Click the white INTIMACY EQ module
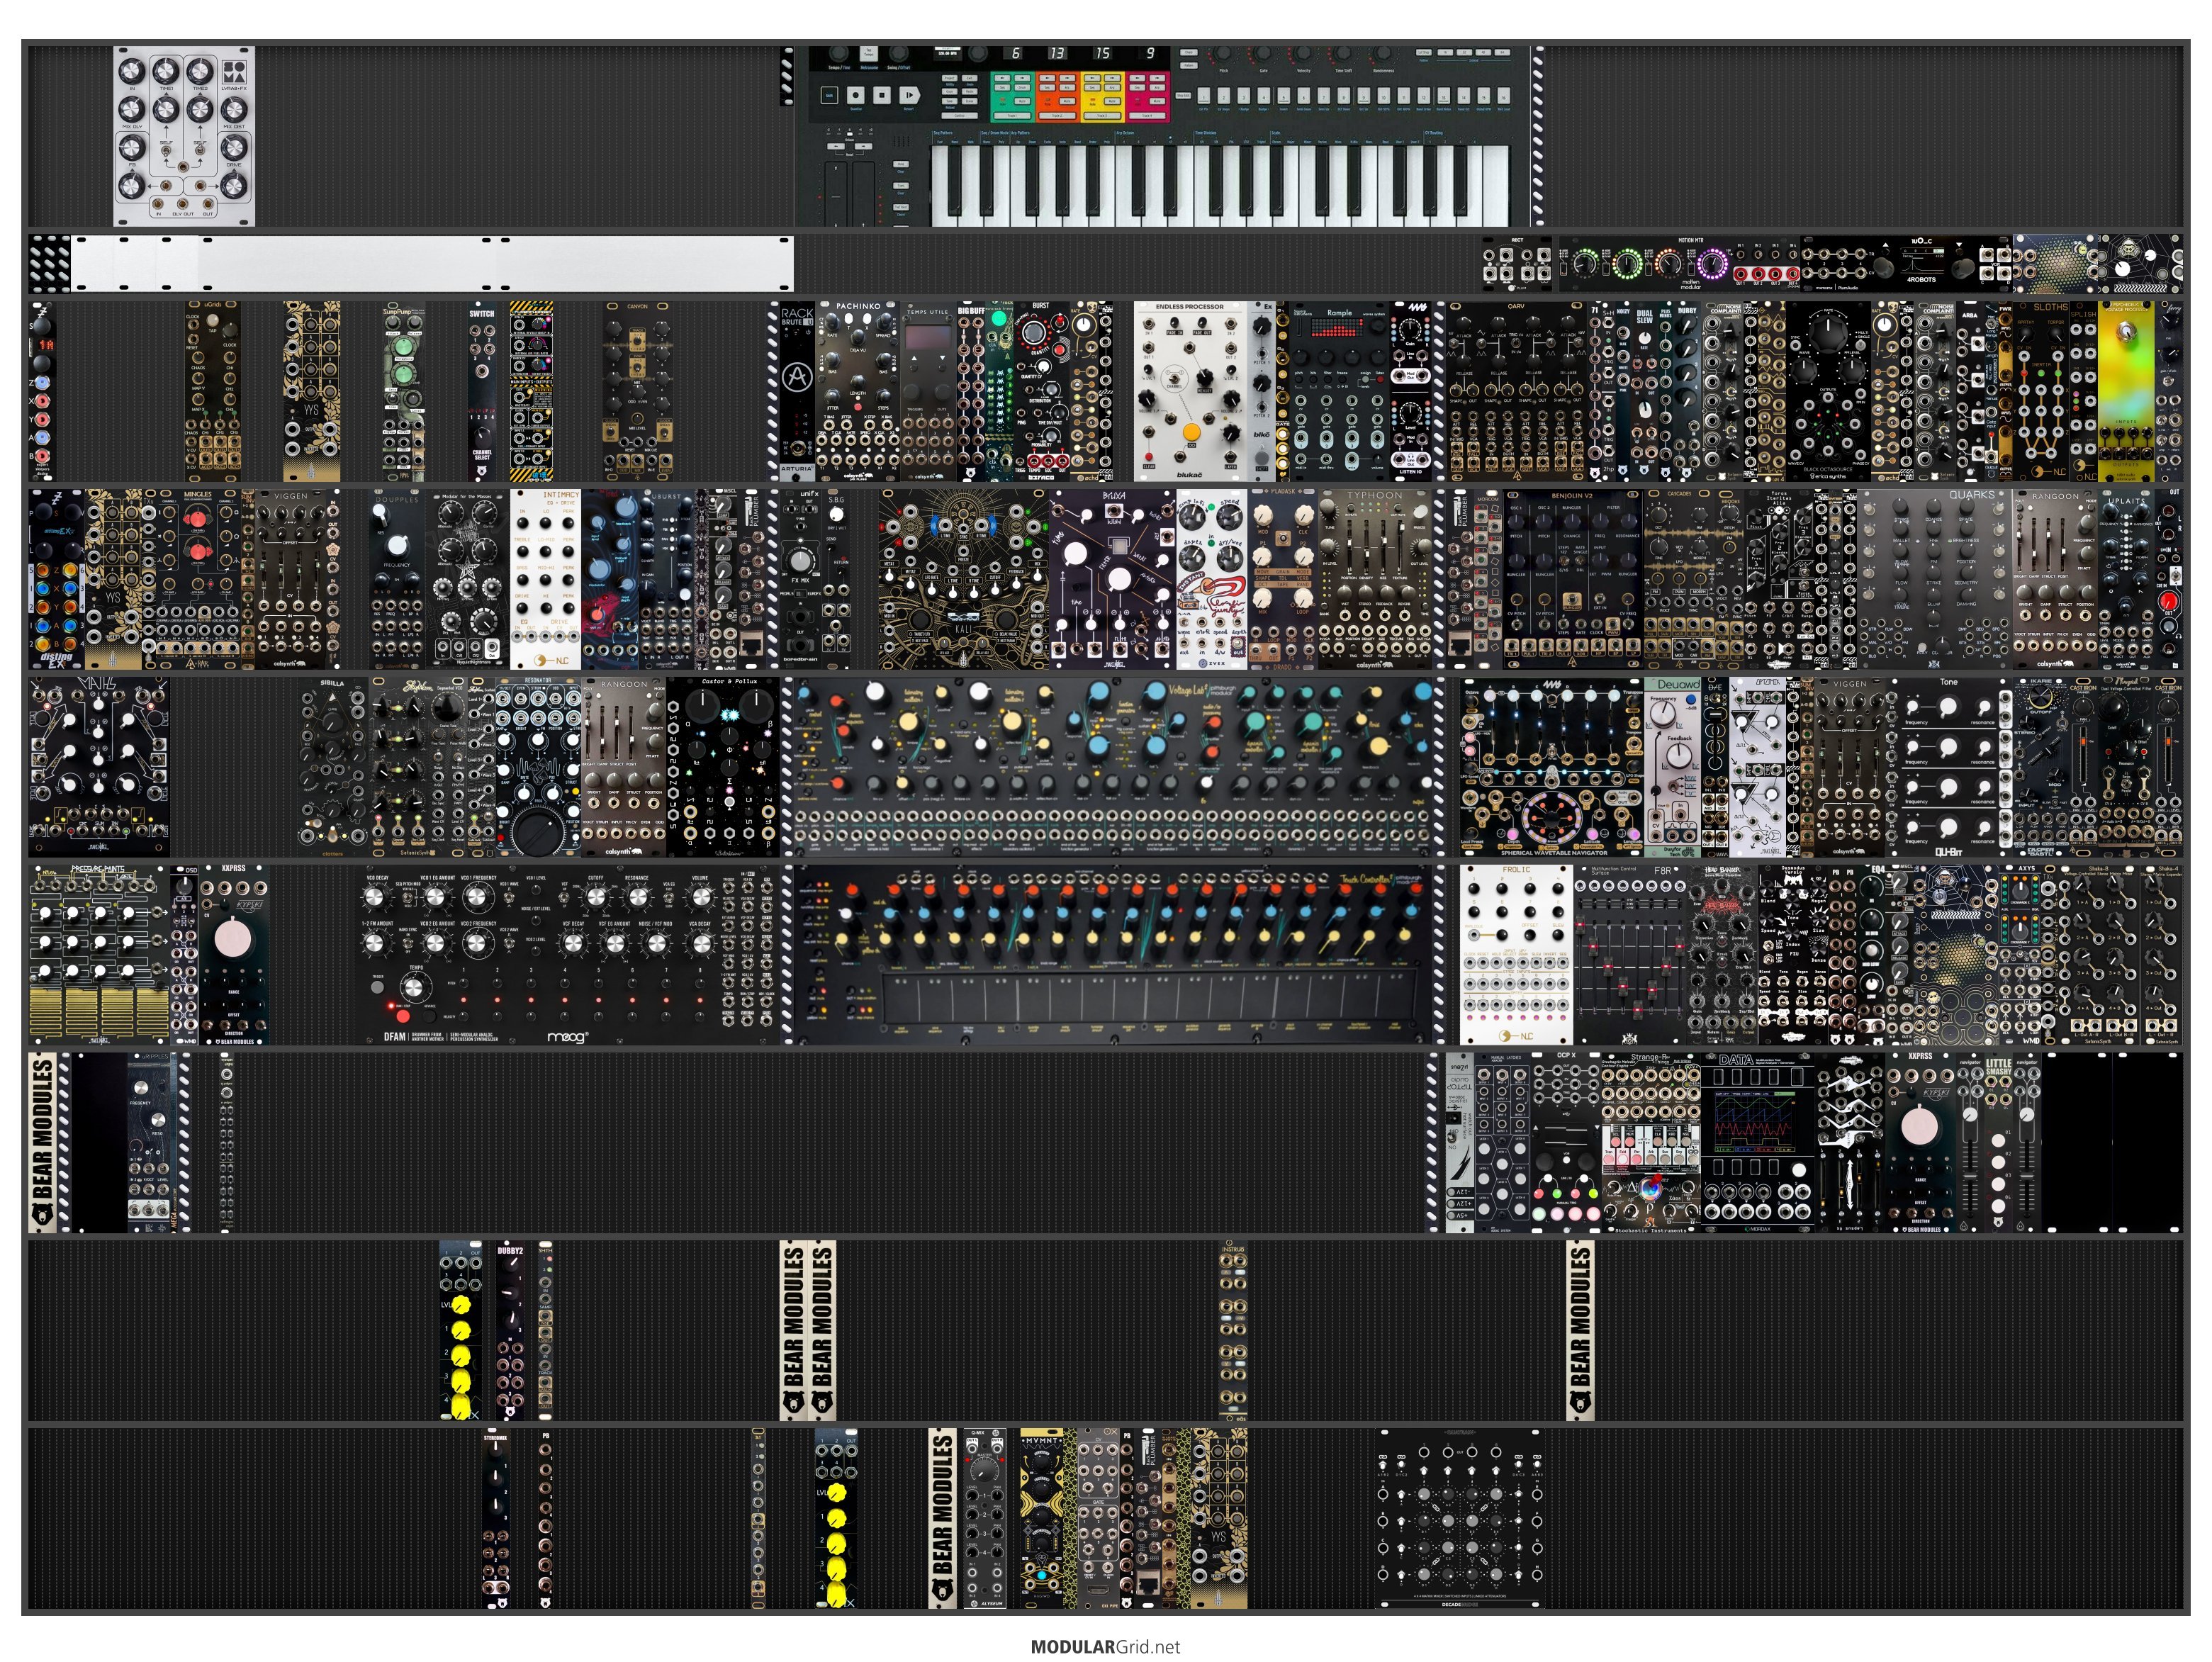The height and width of the screenshot is (1662, 2212). (545, 579)
